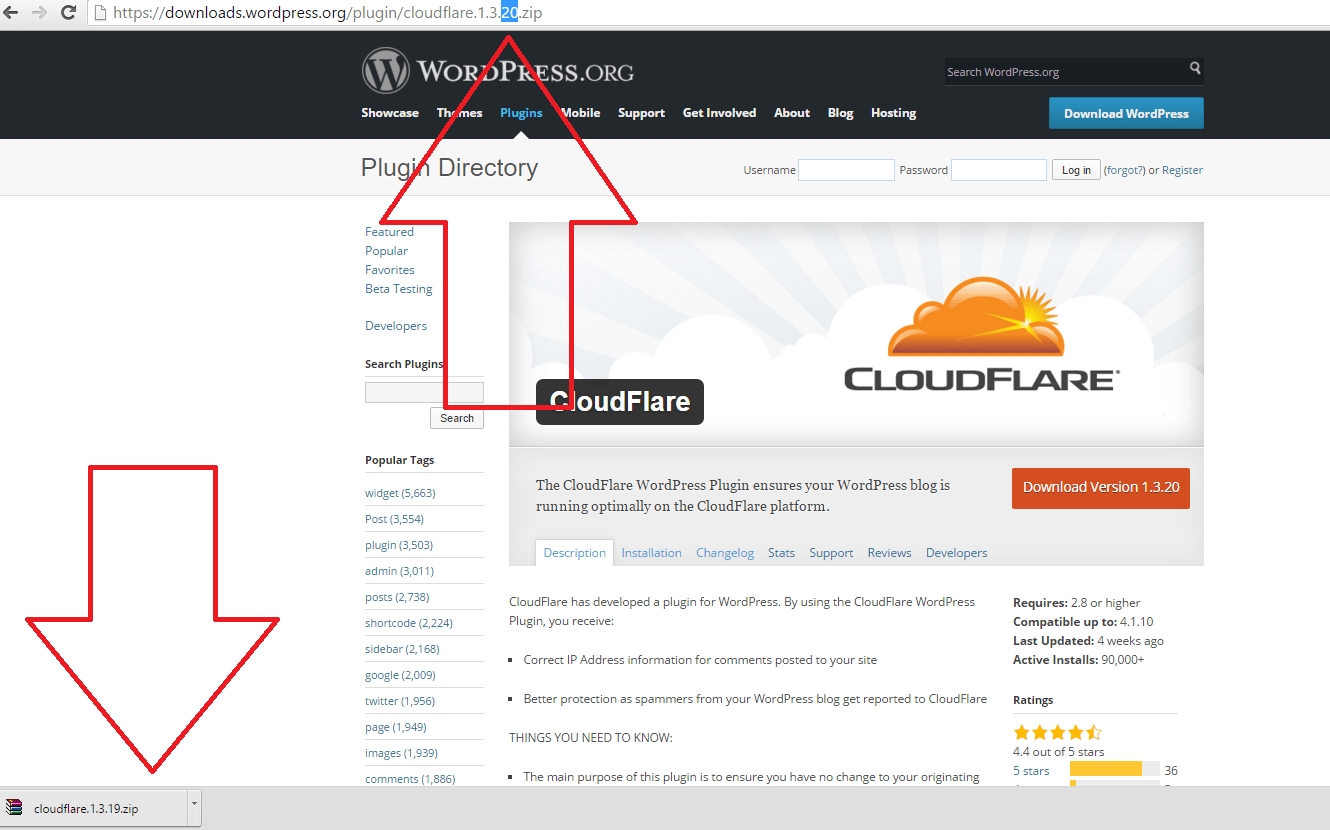Go to the Blog menu item
The image size is (1330, 830).
coord(840,113)
